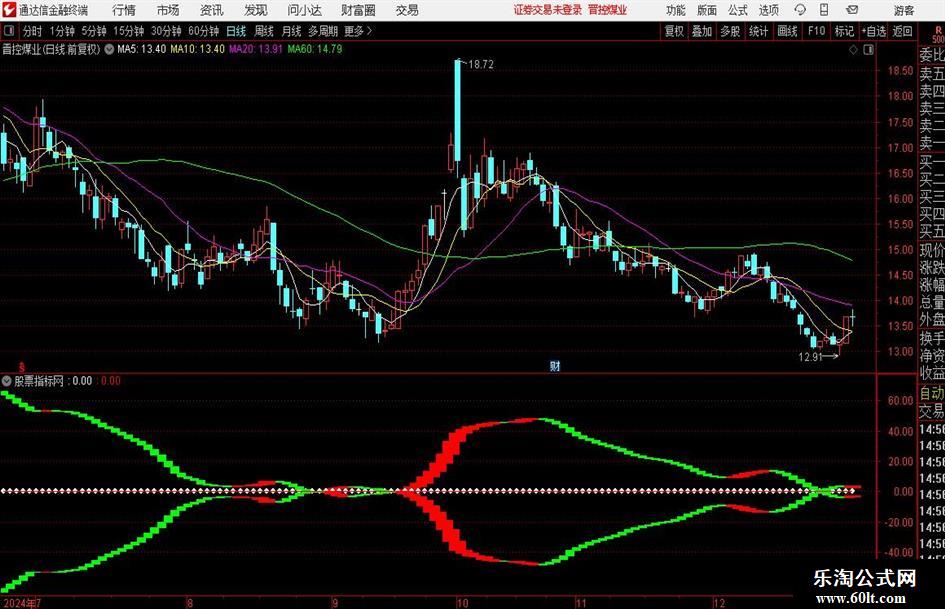The height and width of the screenshot is (609, 945).
Task: Click the red 晋控煤业 title text
Action: [x=608, y=10]
